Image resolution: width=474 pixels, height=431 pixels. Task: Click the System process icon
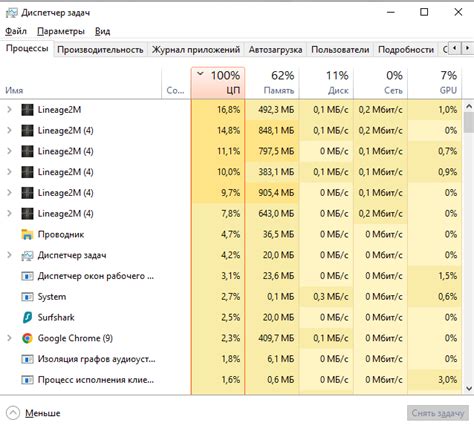click(27, 297)
